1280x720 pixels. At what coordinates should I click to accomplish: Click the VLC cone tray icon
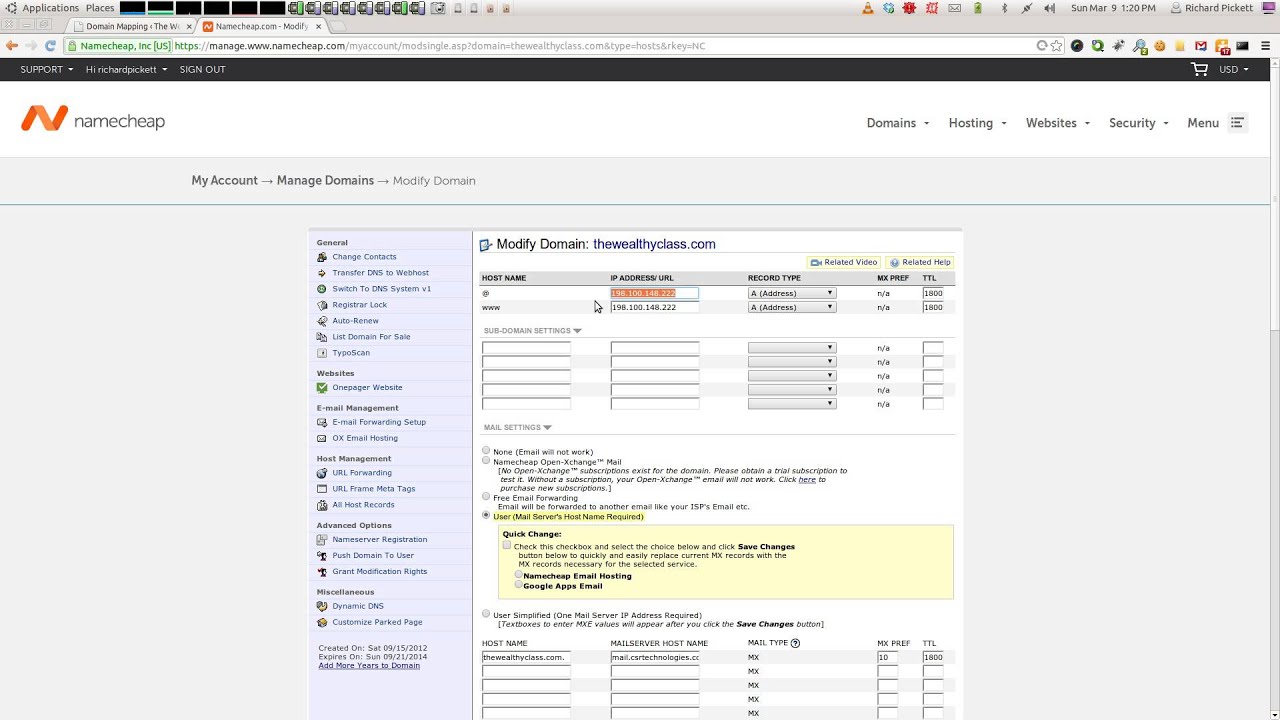click(867, 8)
